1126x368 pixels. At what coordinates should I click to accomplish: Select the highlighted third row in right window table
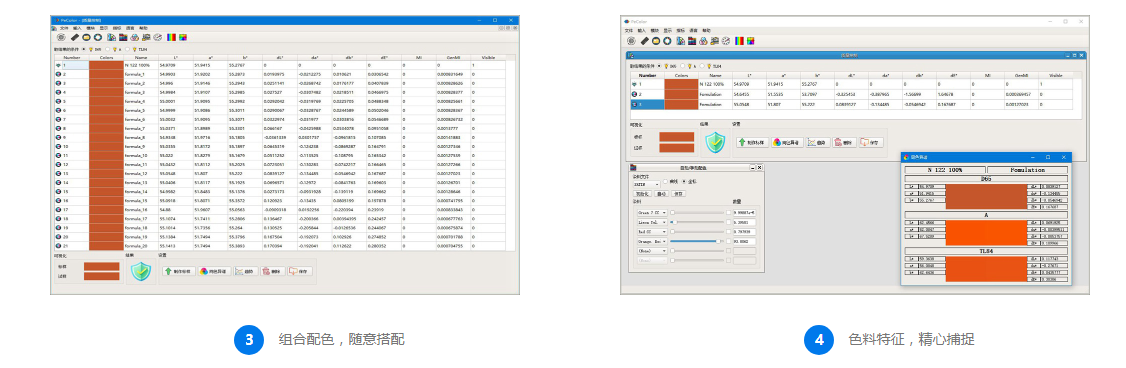click(x=853, y=104)
